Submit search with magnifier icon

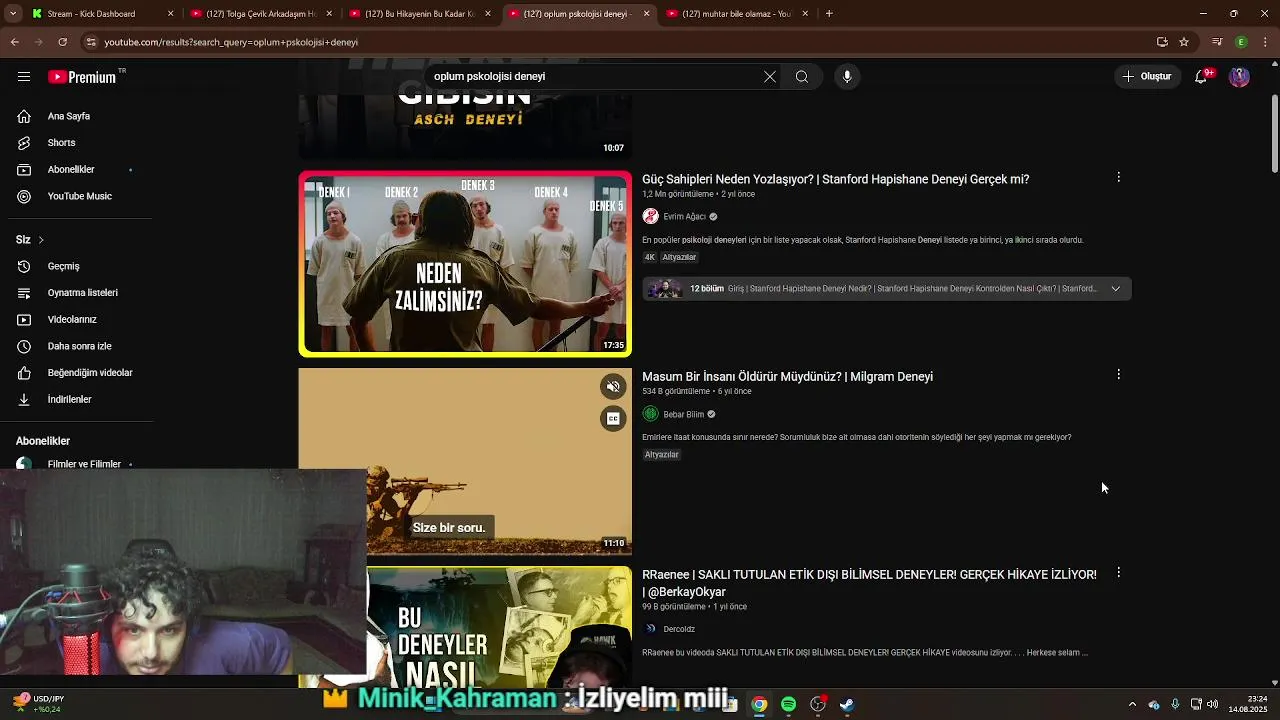pyautogui.click(x=802, y=77)
